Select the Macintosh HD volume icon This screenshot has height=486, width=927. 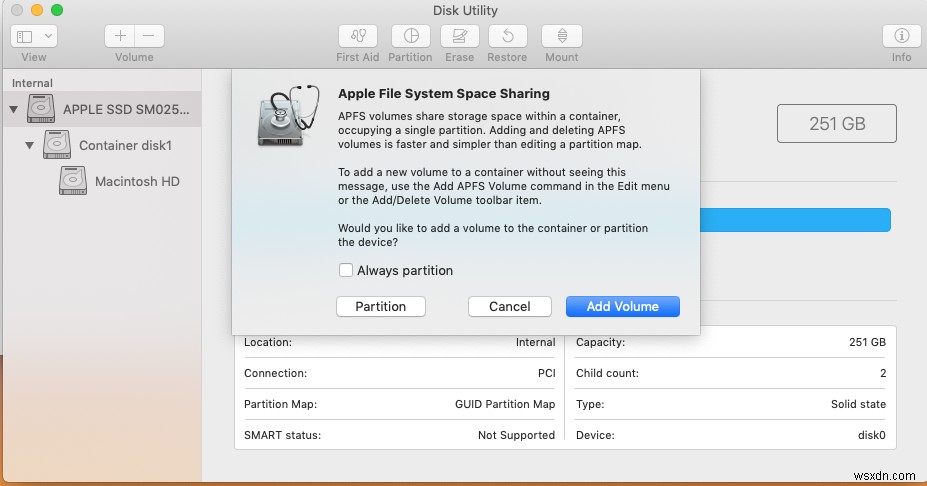coord(73,181)
